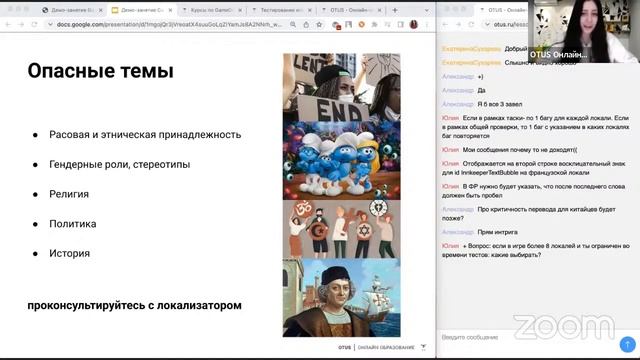Image resolution: width=640 pixels, height=360 pixels.
Task: Click chat message 'Прям интрига'
Action: coord(497,232)
